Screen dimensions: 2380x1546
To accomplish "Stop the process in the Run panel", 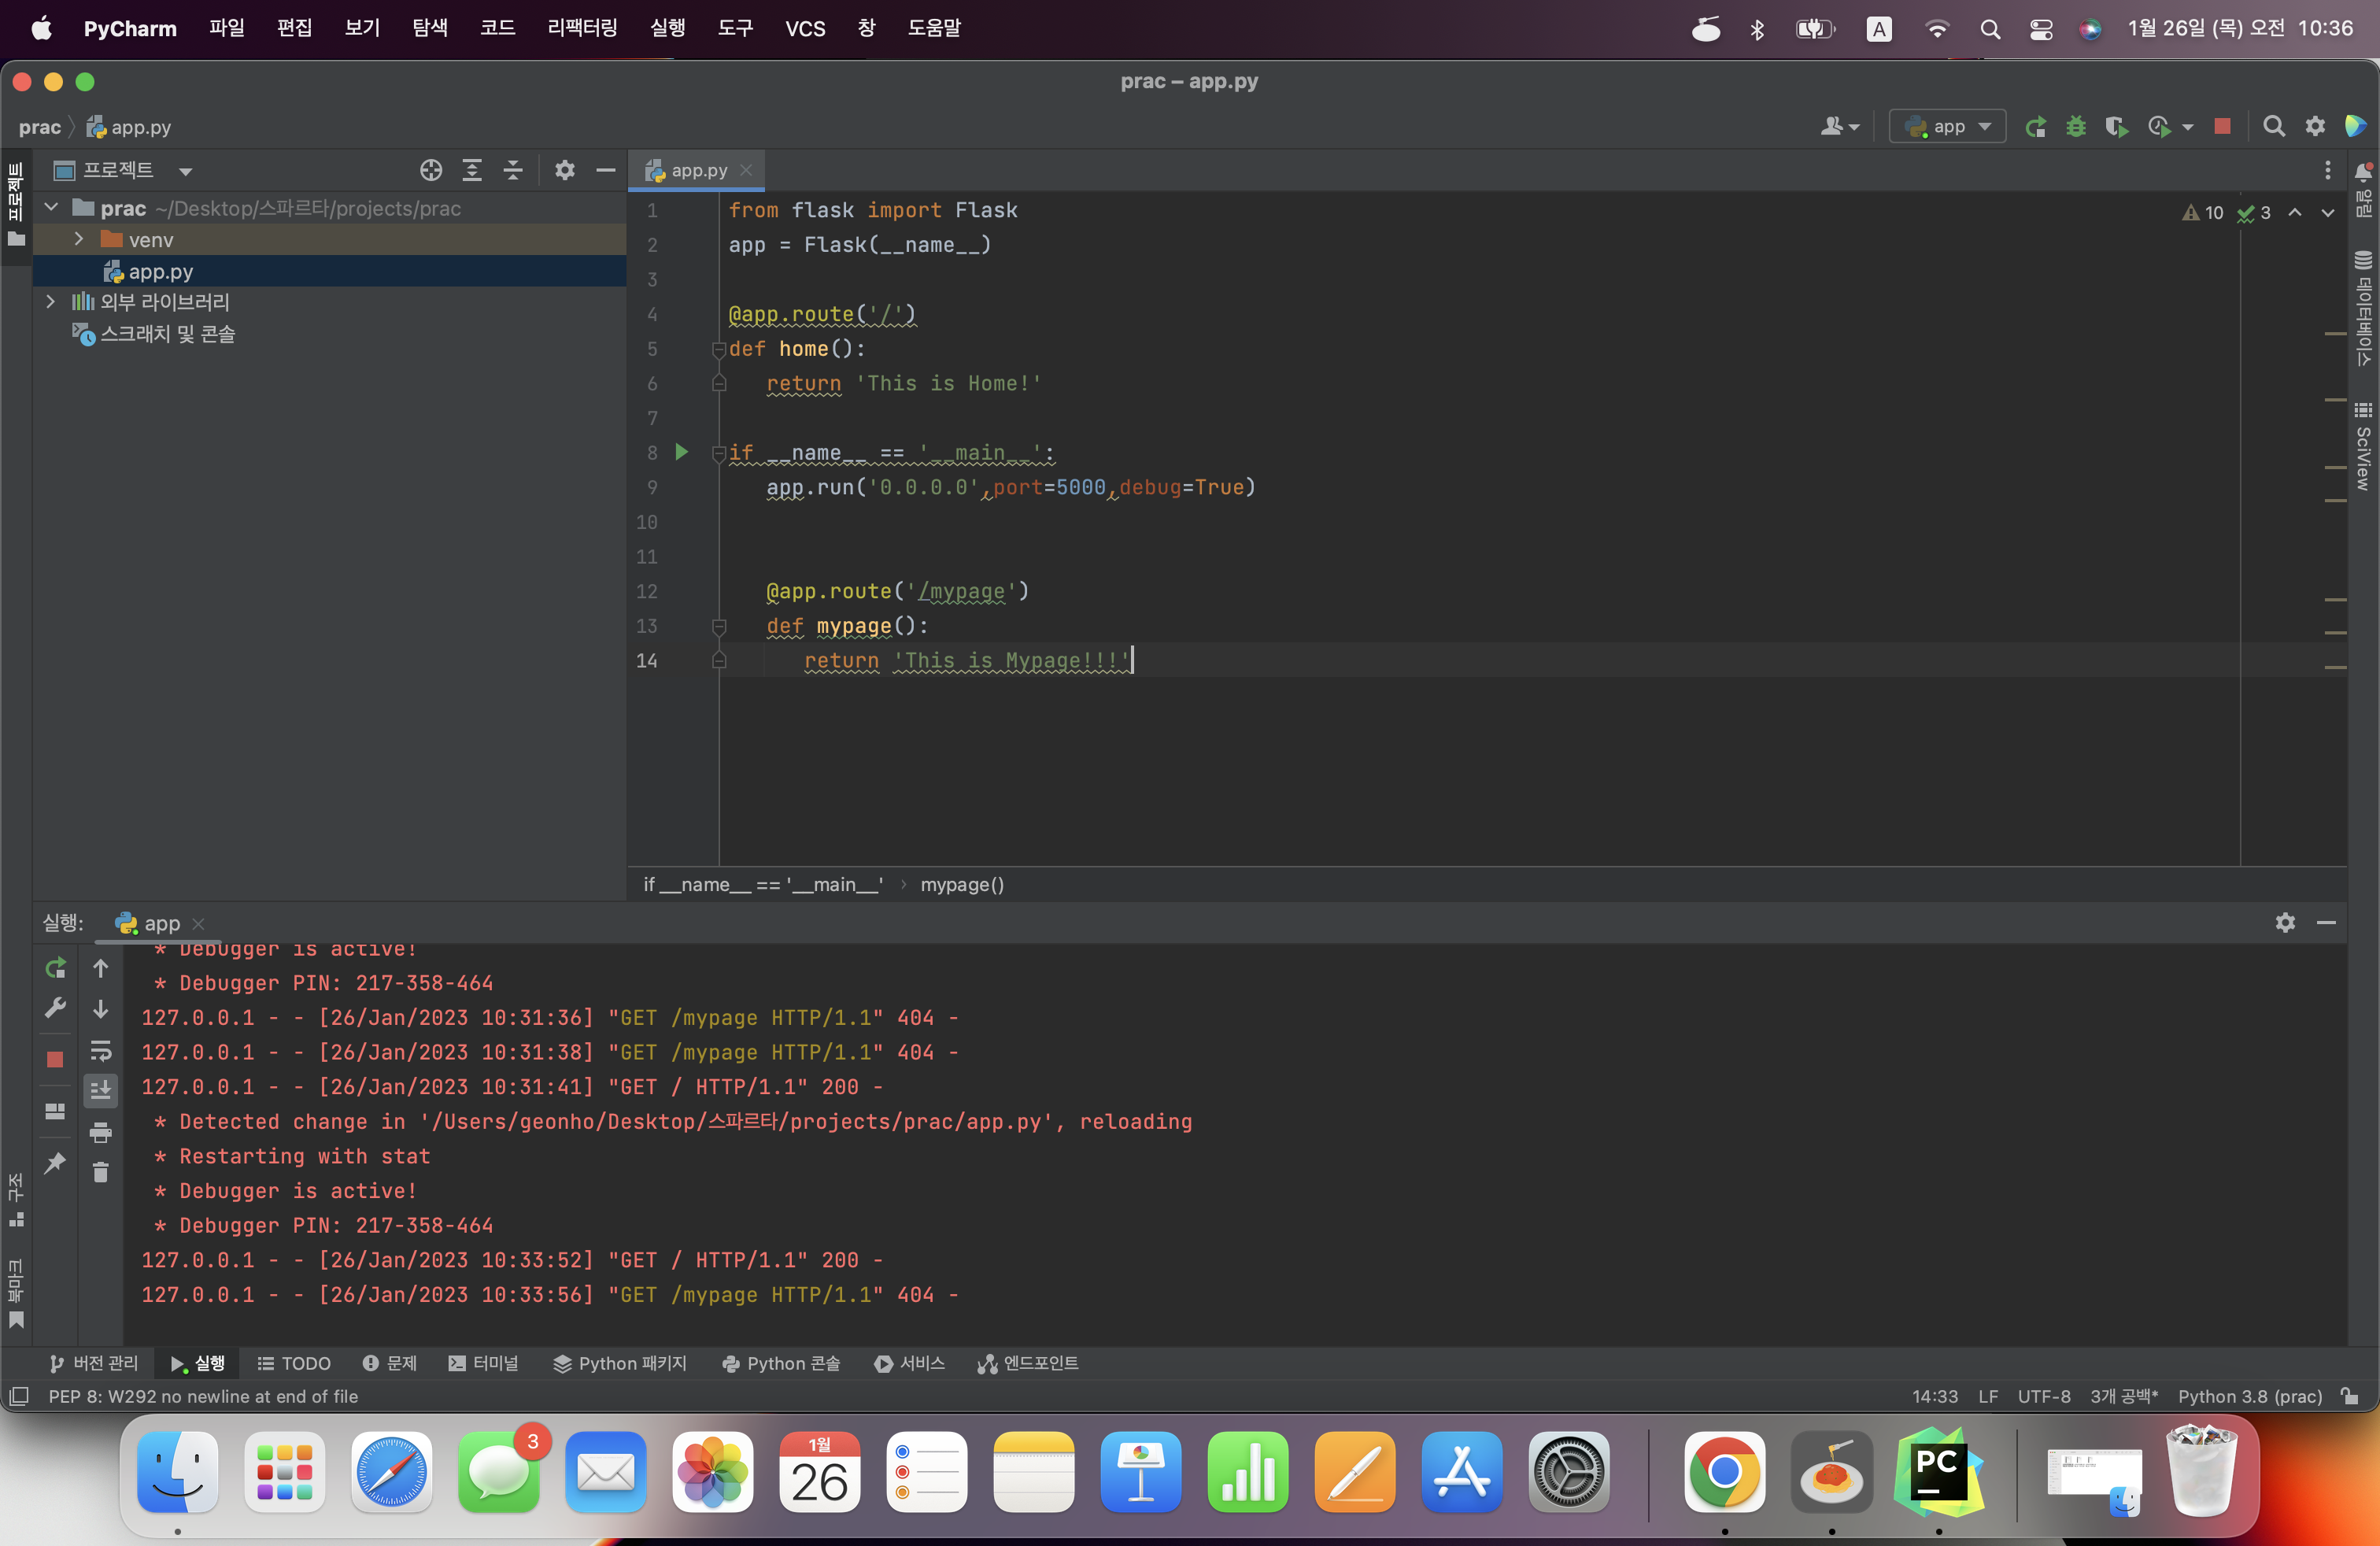I will coord(55,1059).
